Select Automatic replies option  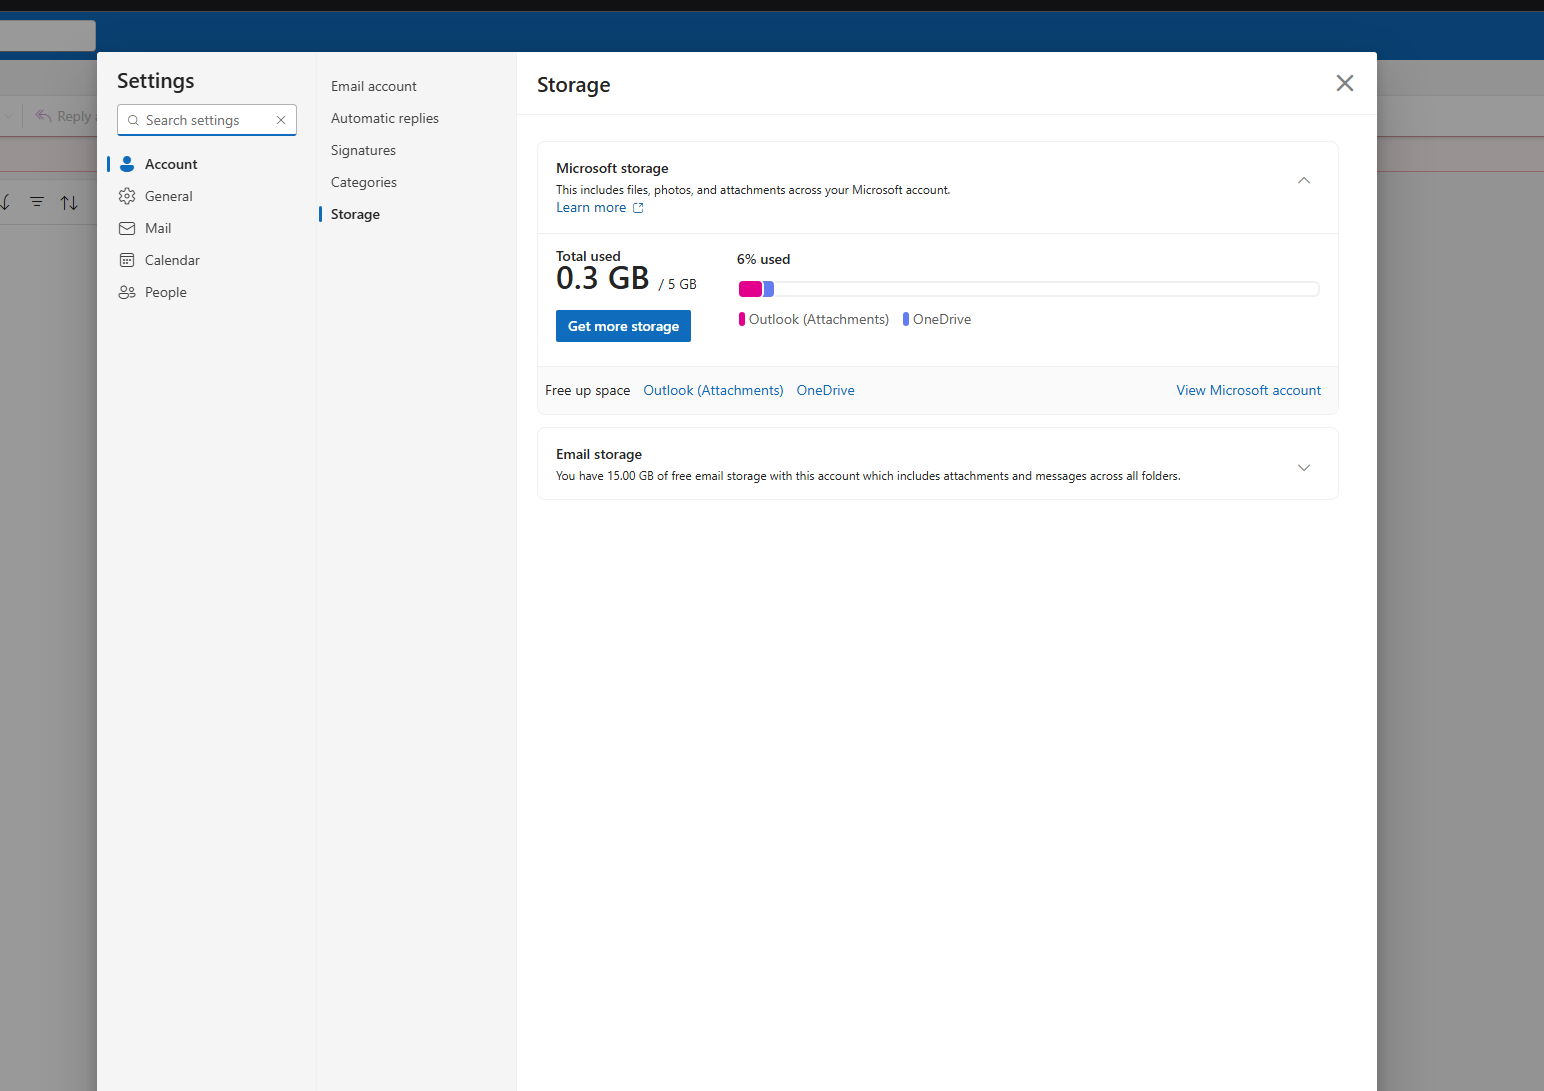pyautogui.click(x=385, y=118)
